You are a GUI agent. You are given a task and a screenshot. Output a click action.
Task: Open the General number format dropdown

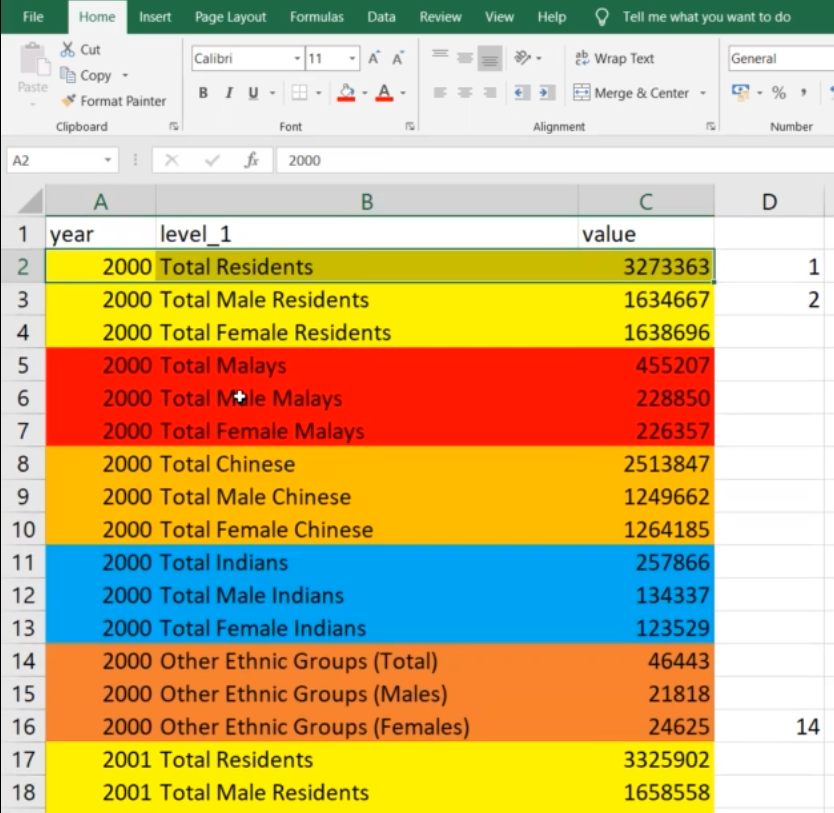click(x=780, y=59)
